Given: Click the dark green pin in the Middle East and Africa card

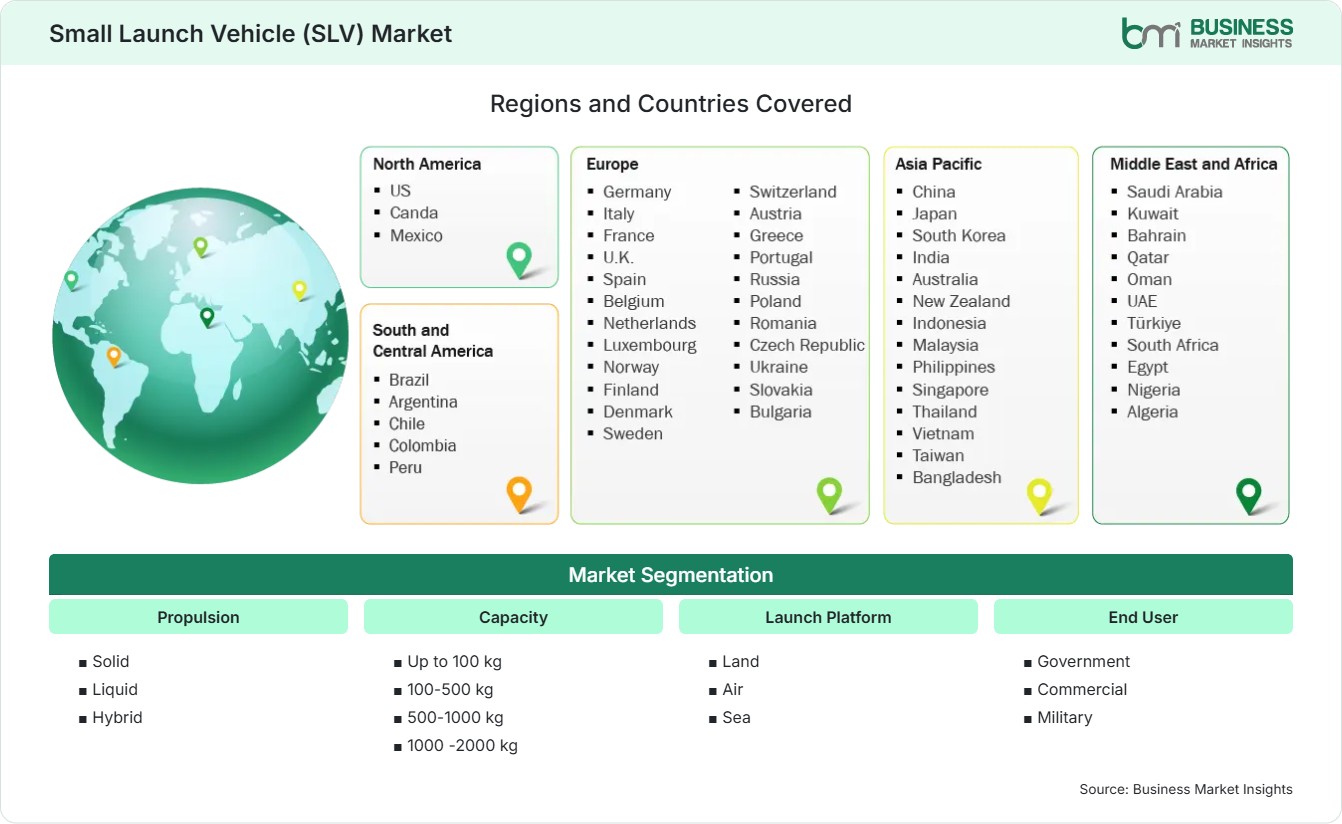Looking at the screenshot, I should pos(1249,495).
